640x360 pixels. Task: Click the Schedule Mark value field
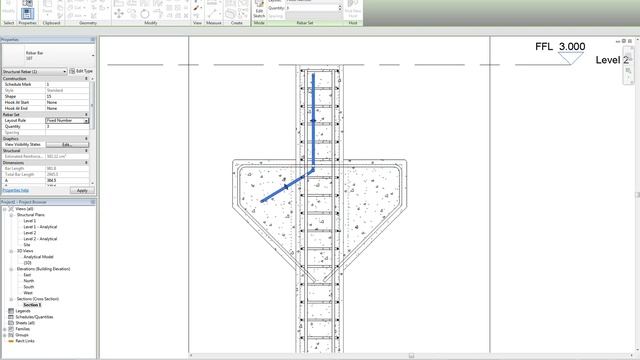coord(67,84)
